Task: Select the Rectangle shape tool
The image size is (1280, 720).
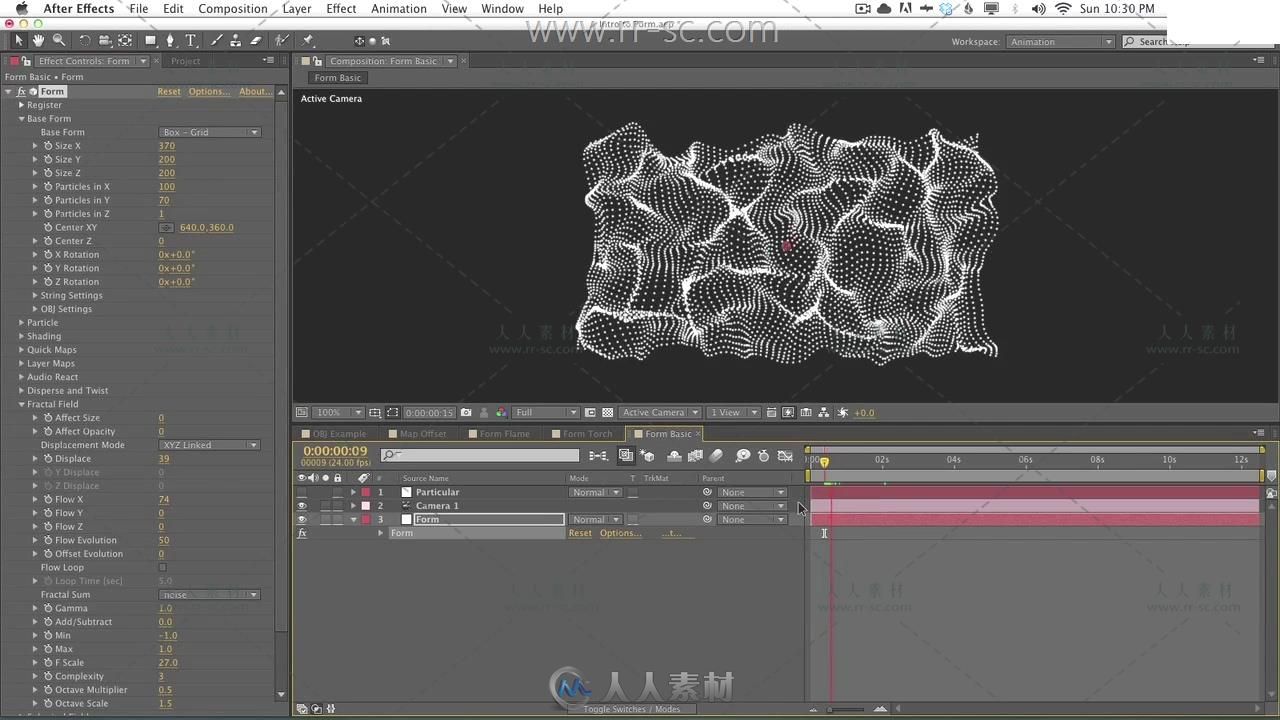Action: (x=150, y=41)
